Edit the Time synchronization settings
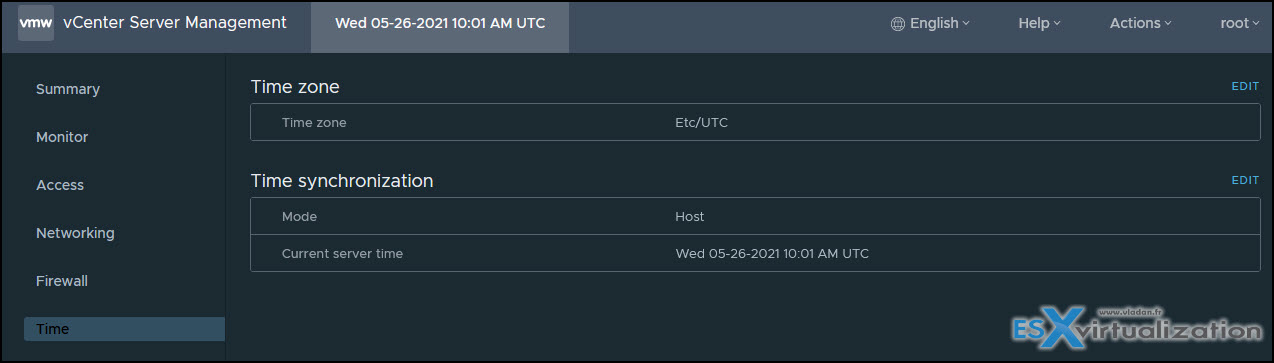This screenshot has height=363, width=1274. 1245,181
